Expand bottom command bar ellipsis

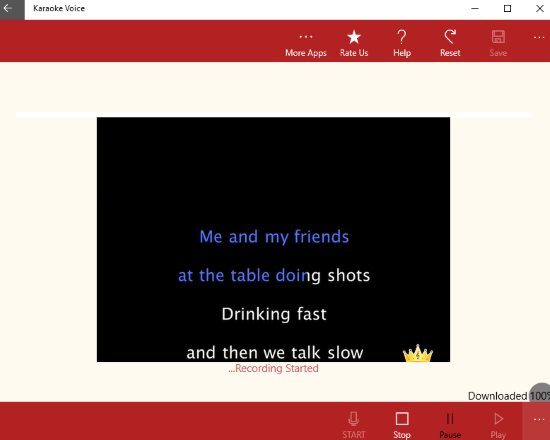click(539, 420)
